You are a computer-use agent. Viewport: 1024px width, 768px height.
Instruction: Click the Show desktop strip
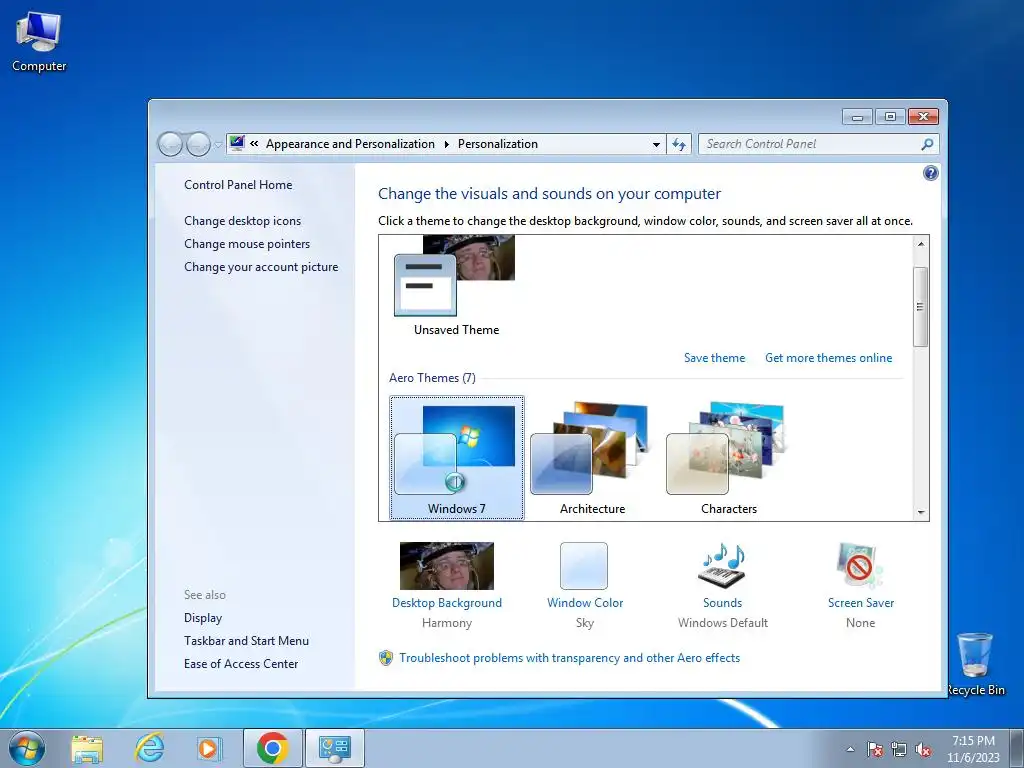[1016, 748]
